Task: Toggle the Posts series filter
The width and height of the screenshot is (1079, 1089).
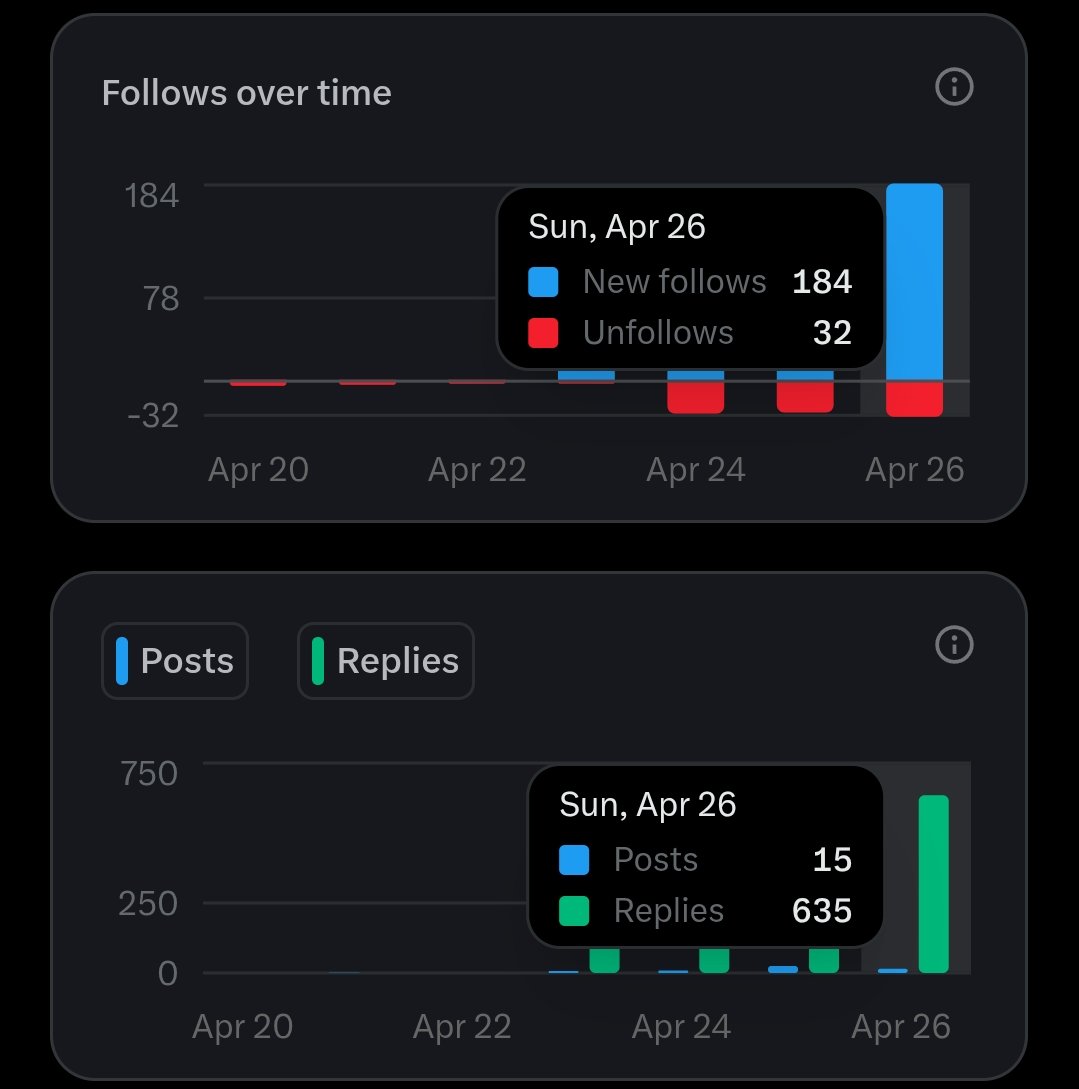Action: point(175,660)
